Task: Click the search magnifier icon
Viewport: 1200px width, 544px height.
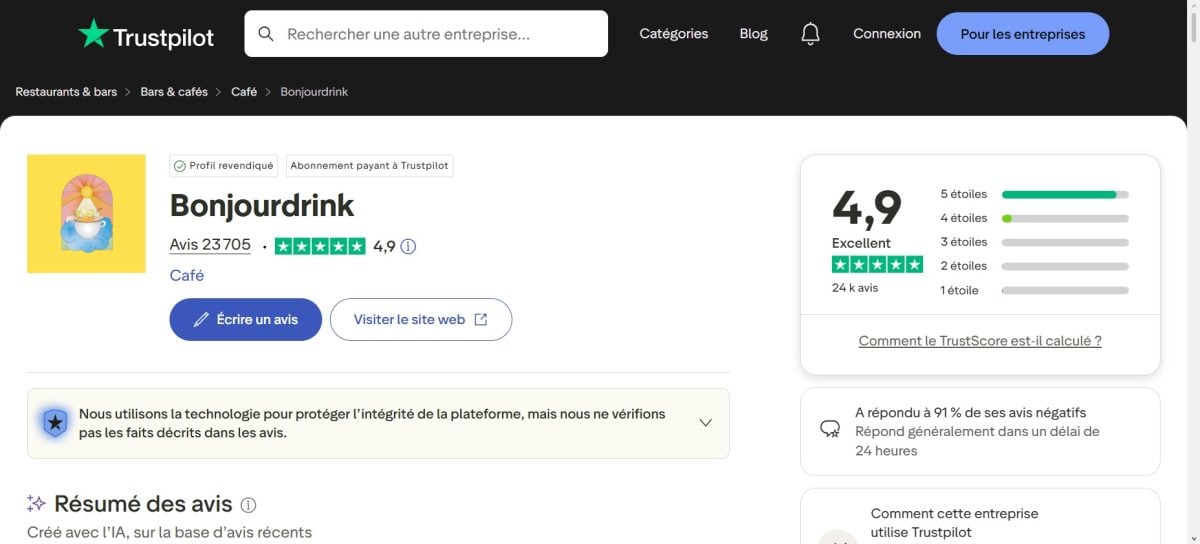Action: pos(266,34)
